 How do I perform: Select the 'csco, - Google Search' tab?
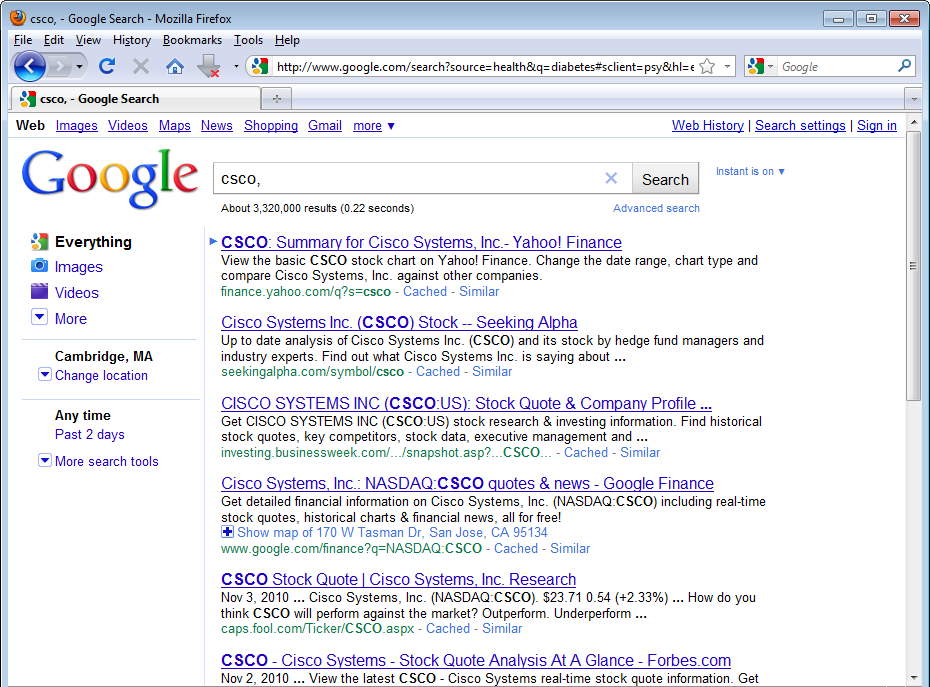click(x=135, y=98)
